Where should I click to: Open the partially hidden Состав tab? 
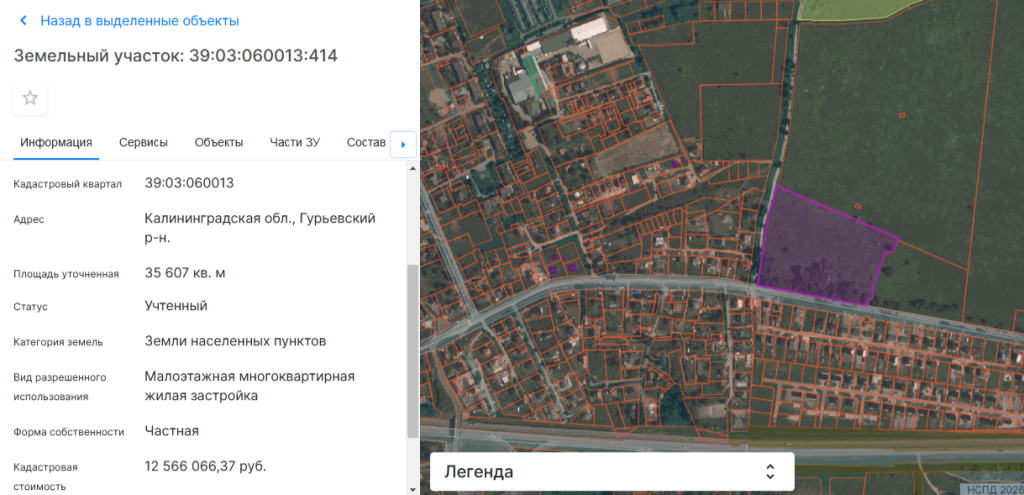pyautogui.click(x=365, y=142)
